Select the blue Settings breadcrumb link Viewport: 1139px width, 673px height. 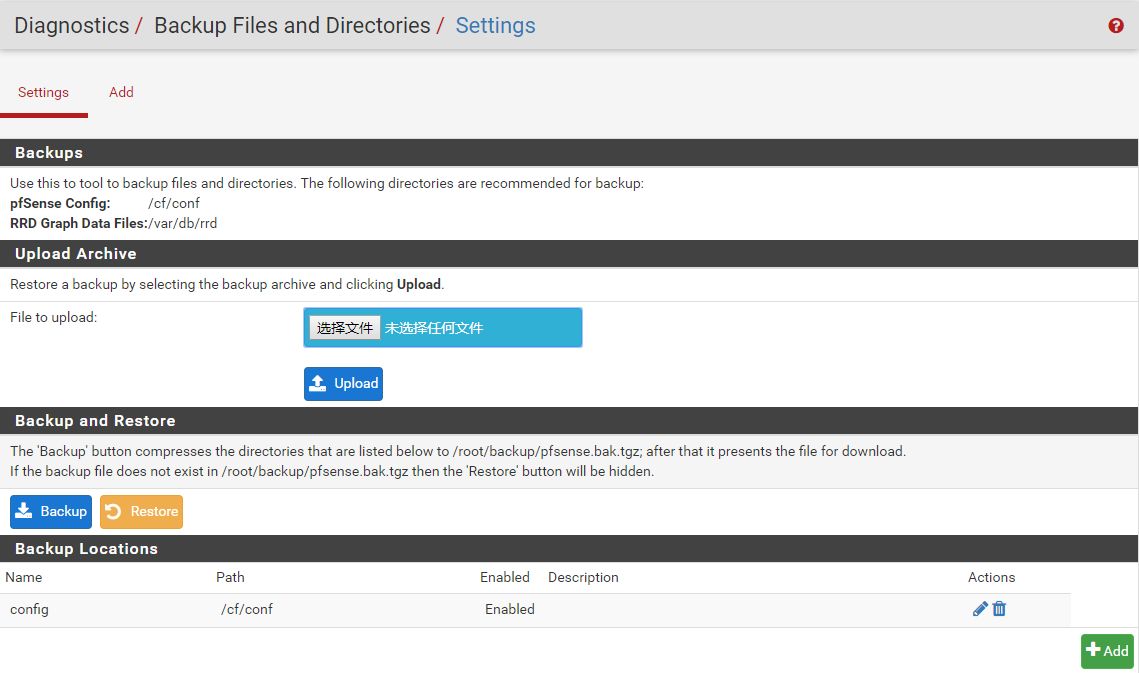pyautogui.click(x=495, y=26)
